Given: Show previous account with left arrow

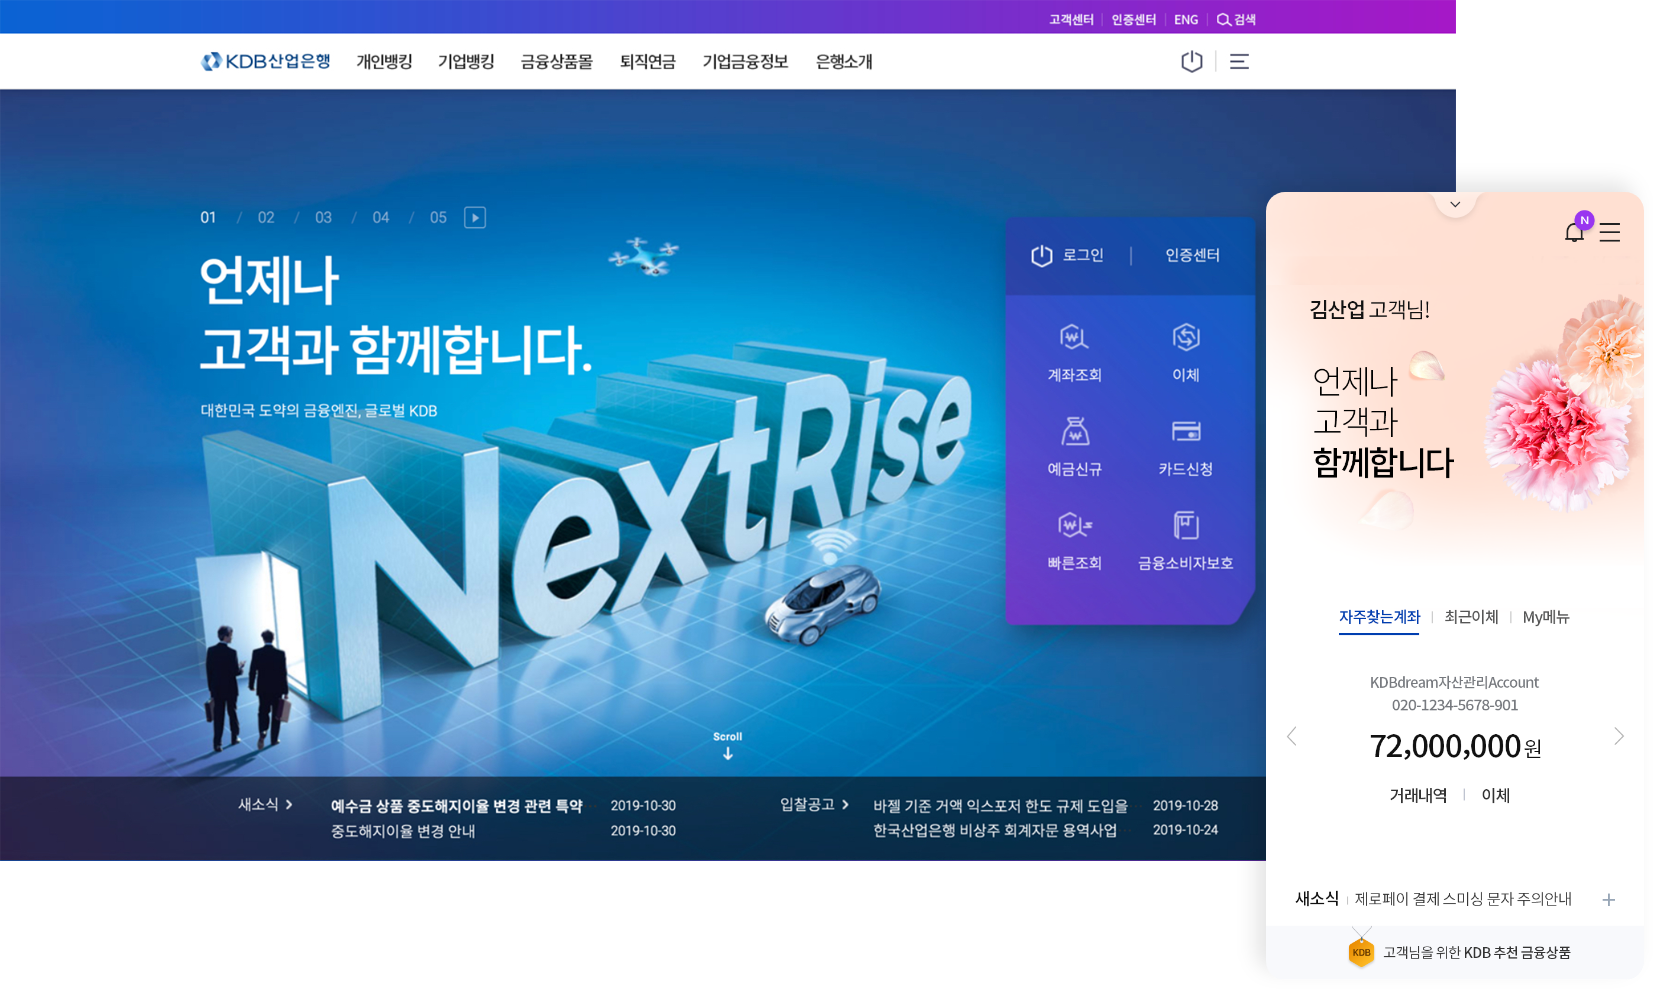Looking at the screenshot, I should [x=1291, y=736].
